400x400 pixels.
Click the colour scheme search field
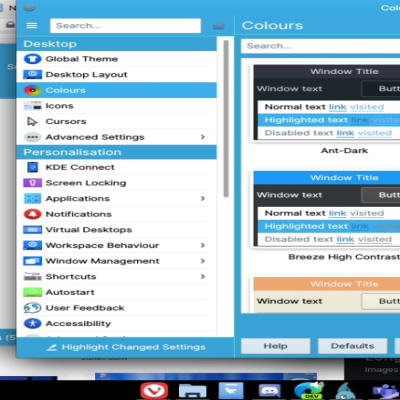(321, 46)
